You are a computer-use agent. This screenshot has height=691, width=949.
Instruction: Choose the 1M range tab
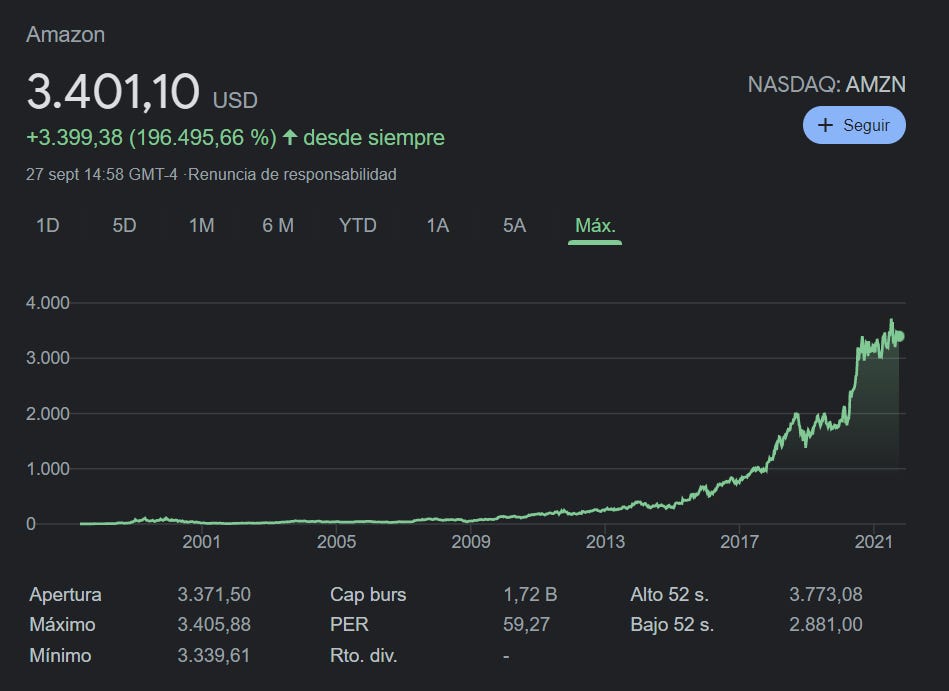(x=202, y=226)
